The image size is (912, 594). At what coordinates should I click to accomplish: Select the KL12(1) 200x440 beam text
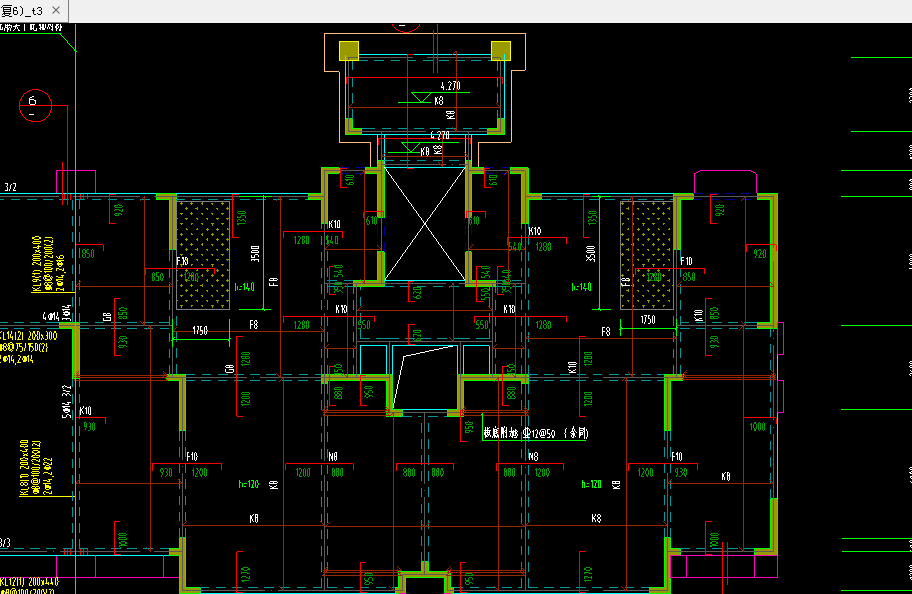pos(30,582)
